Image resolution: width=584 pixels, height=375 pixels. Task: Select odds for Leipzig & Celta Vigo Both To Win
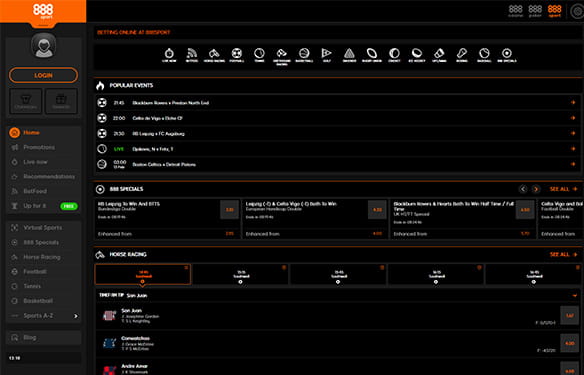coord(377,210)
